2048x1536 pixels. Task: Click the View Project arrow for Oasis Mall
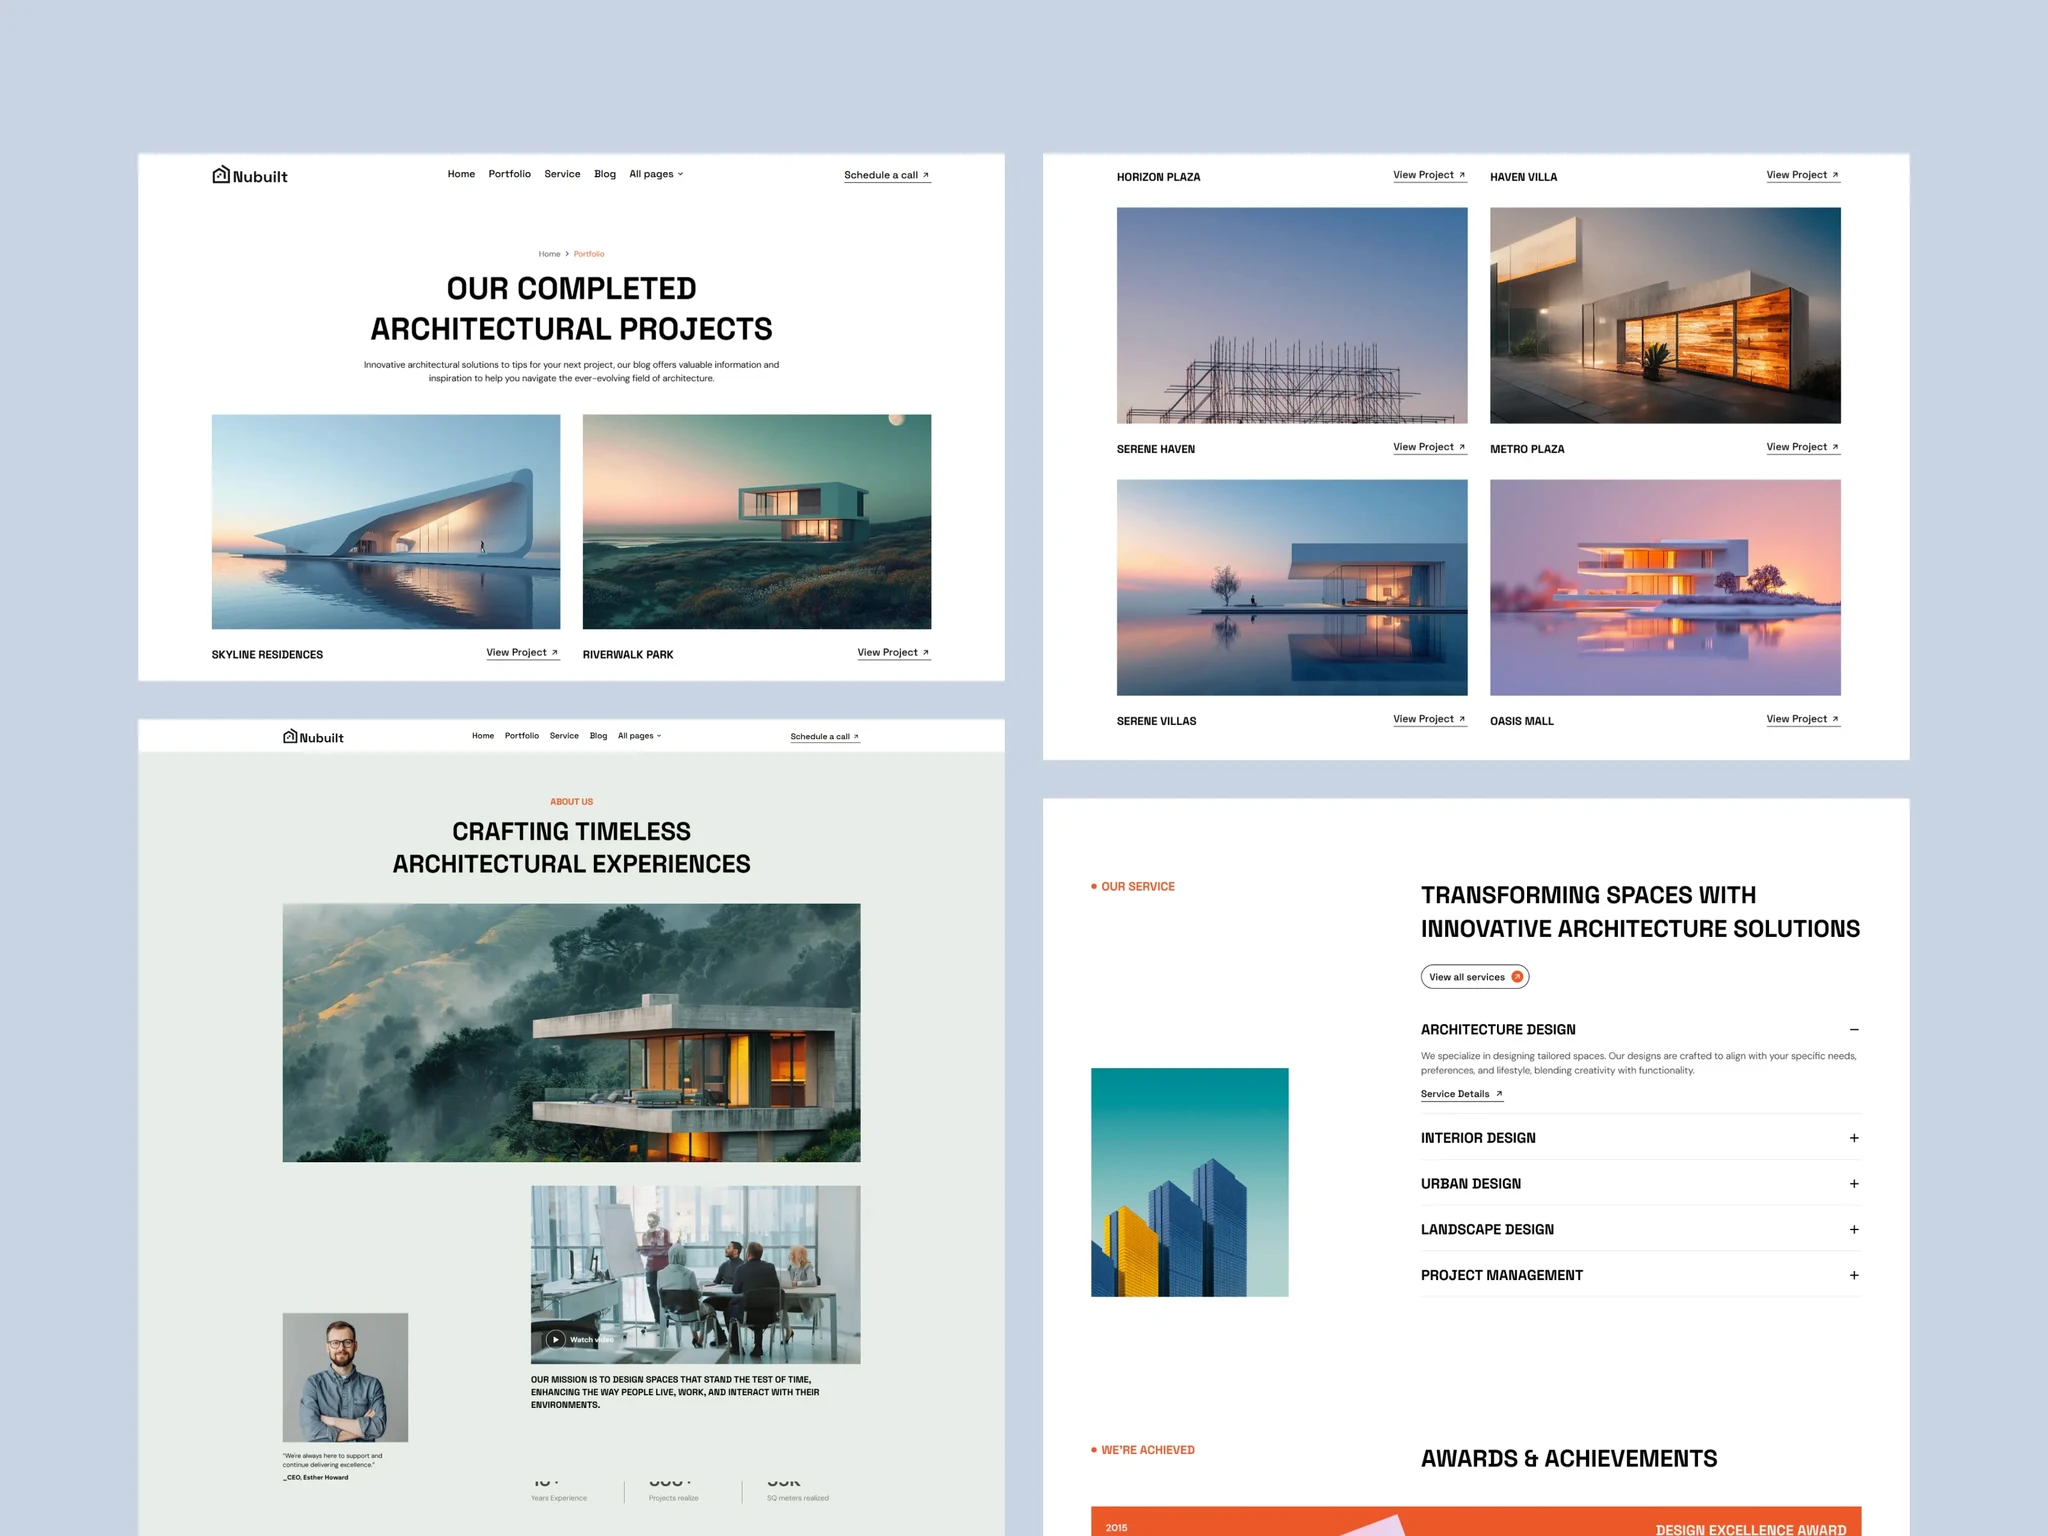point(1835,718)
